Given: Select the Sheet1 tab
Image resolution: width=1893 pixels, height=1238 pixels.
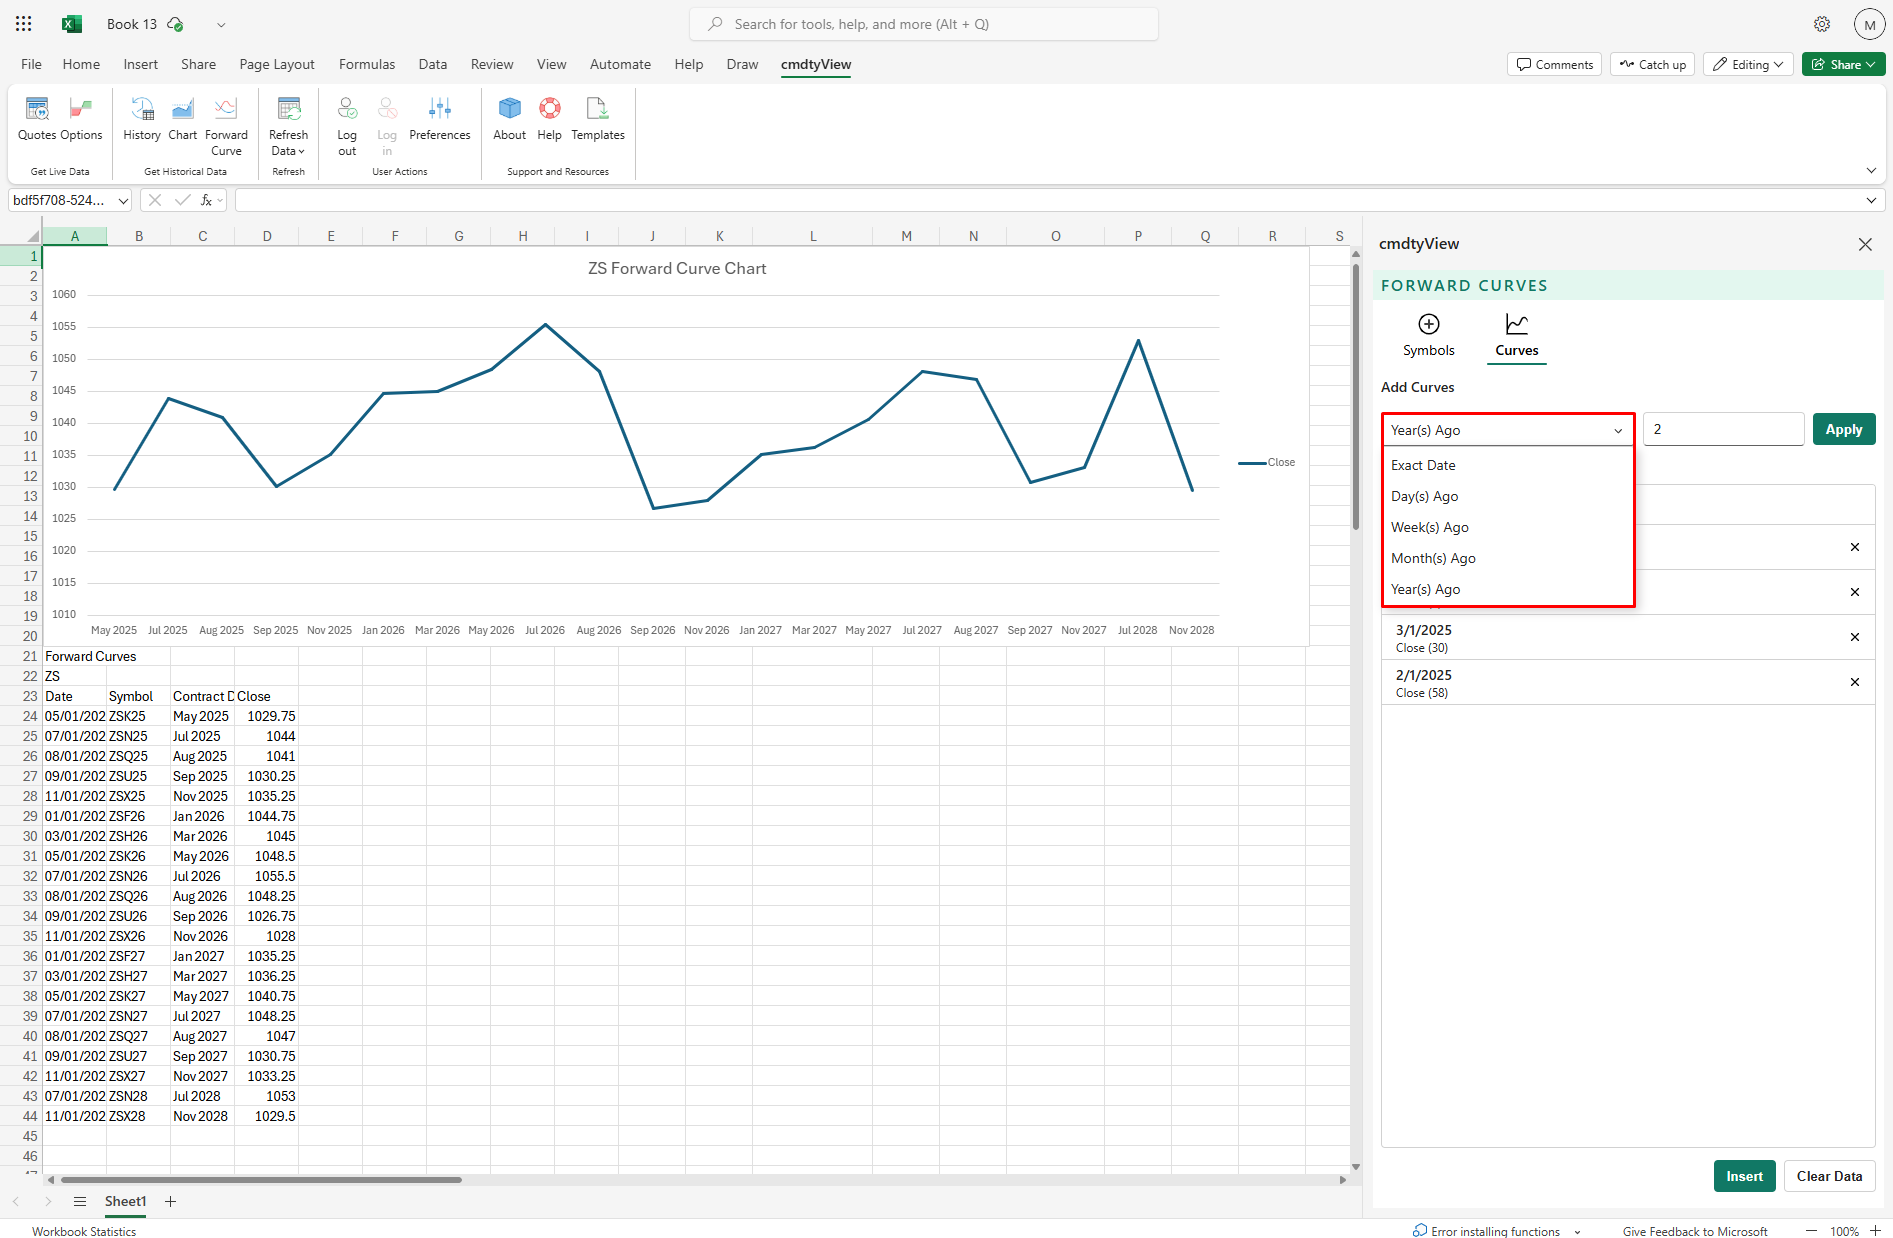Looking at the screenshot, I should tap(125, 1201).
